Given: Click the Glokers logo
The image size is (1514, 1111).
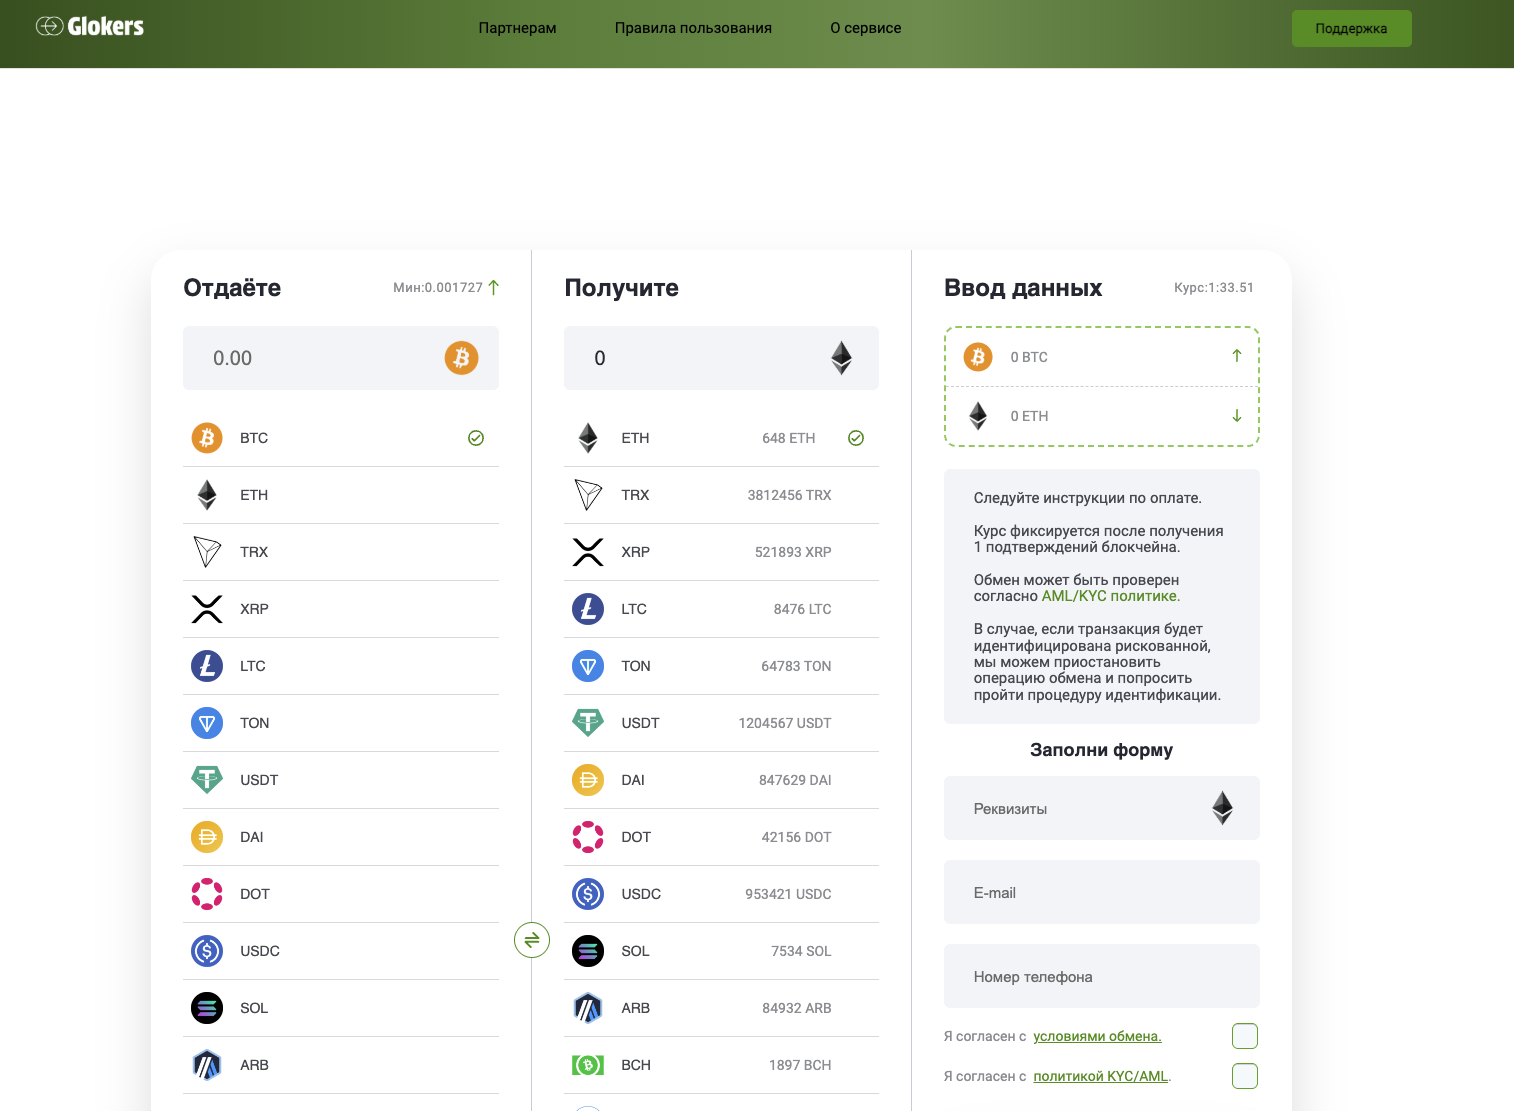Looking at the screenshot, I should pos(90,27).
